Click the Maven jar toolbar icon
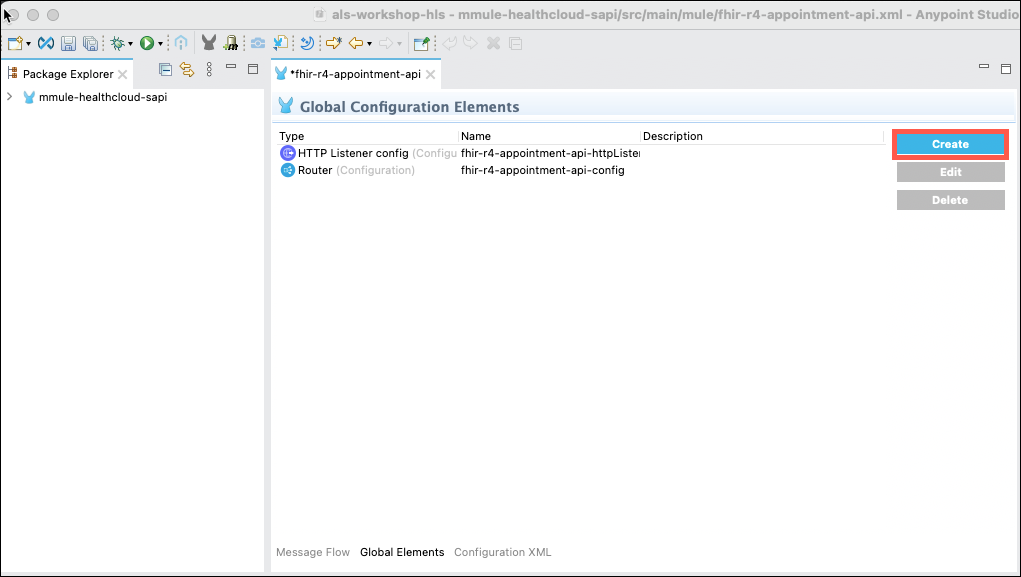The height and width of the screenshot is (577, 1021). pyautogui.click(x=231, y=44)
